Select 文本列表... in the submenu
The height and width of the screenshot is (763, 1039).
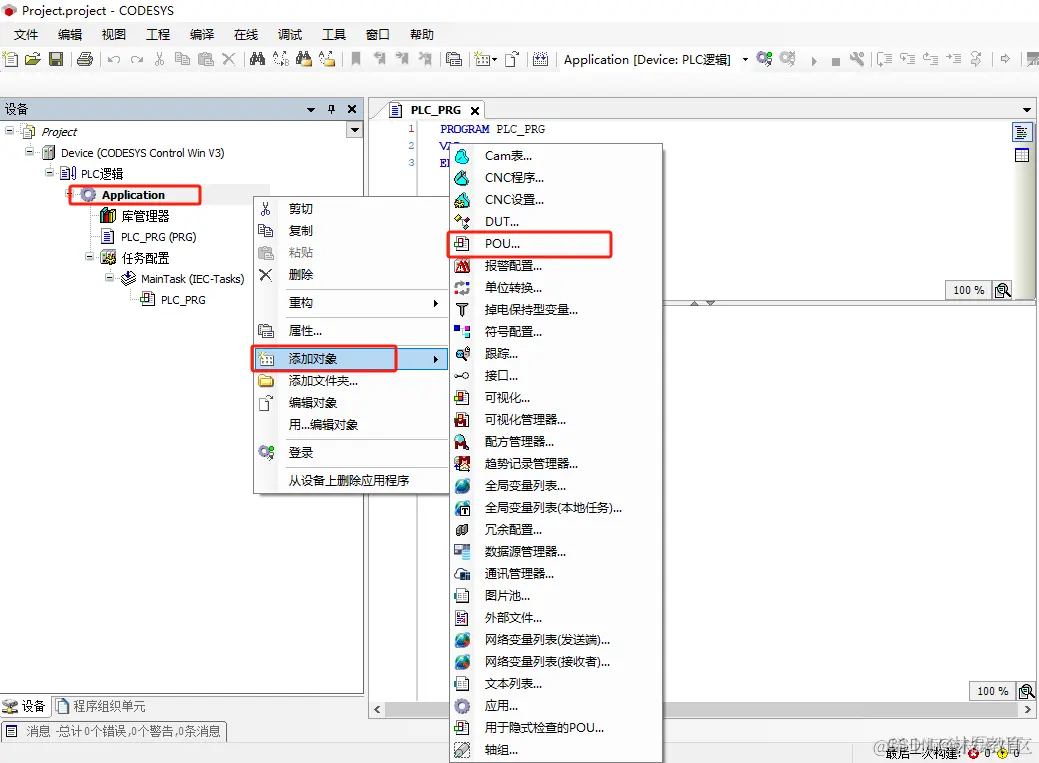click(556, 683)
